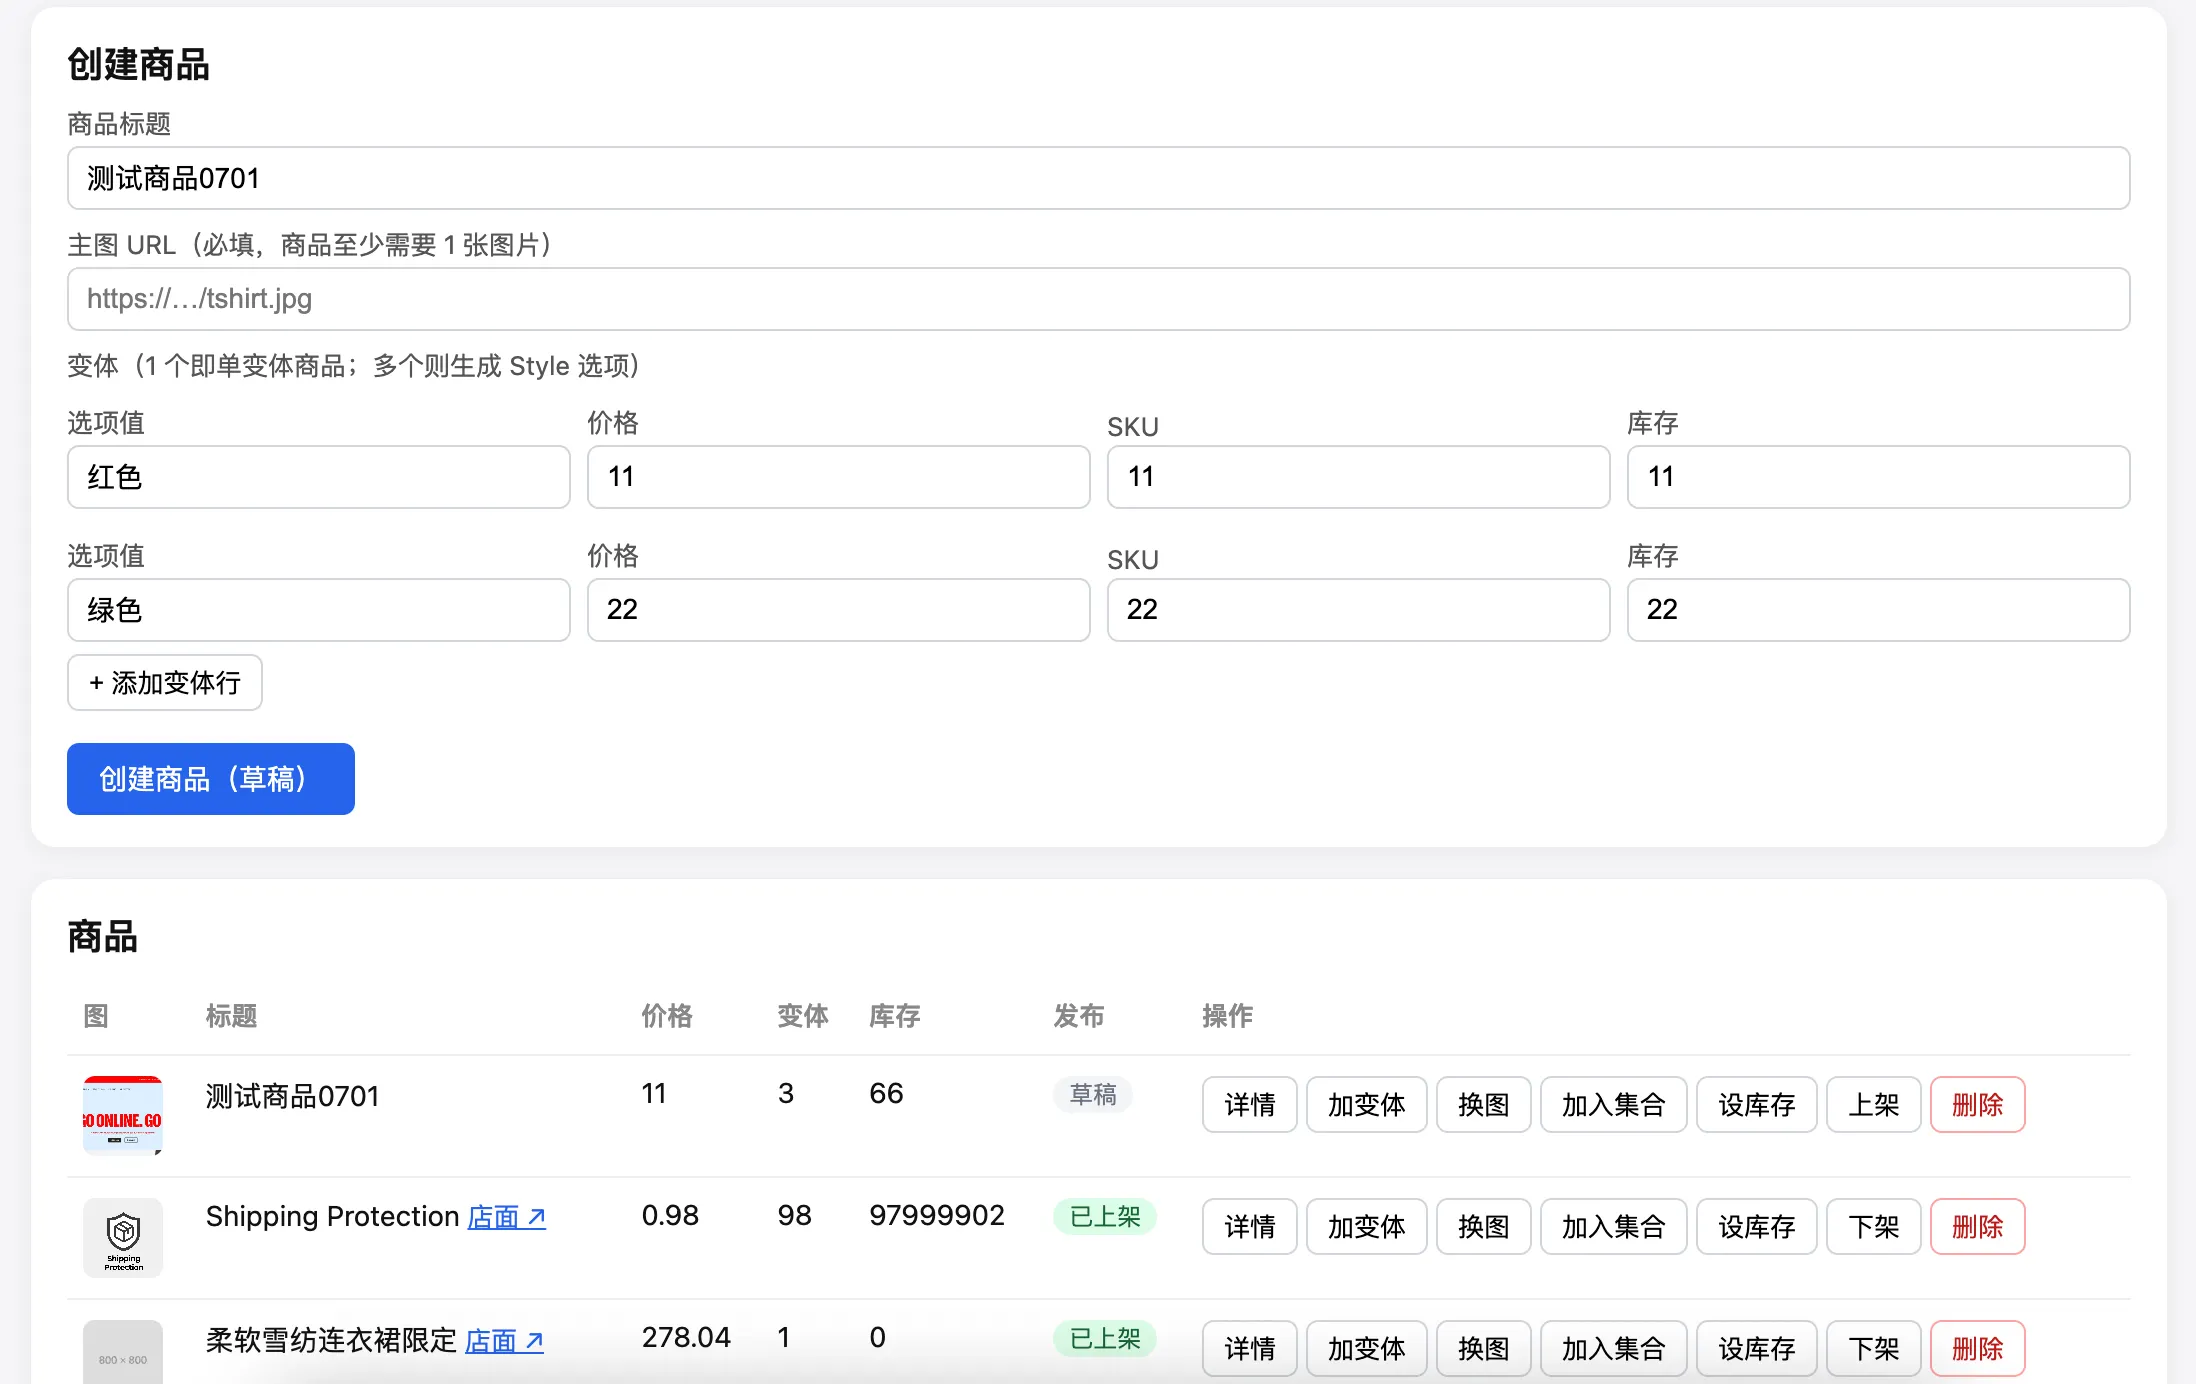Delete the 柔软雪纺连衣裙限定 product

click(x=1978, y=1349)
